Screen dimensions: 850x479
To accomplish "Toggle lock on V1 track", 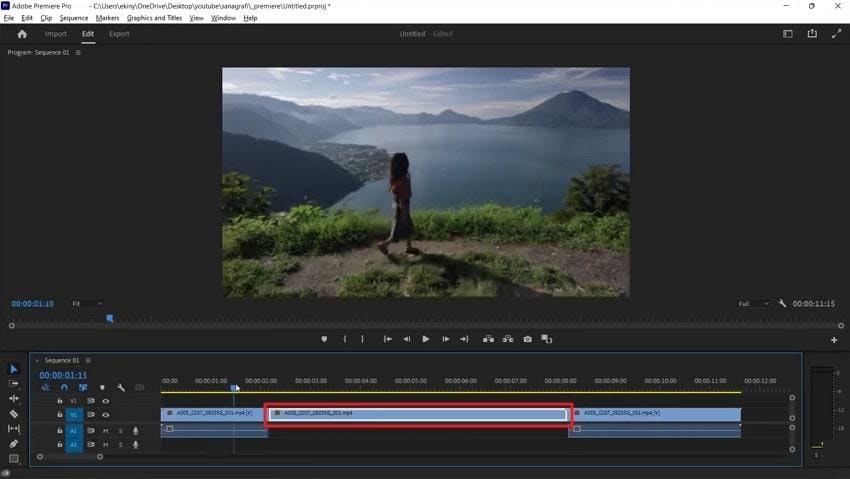I will 60,415.
